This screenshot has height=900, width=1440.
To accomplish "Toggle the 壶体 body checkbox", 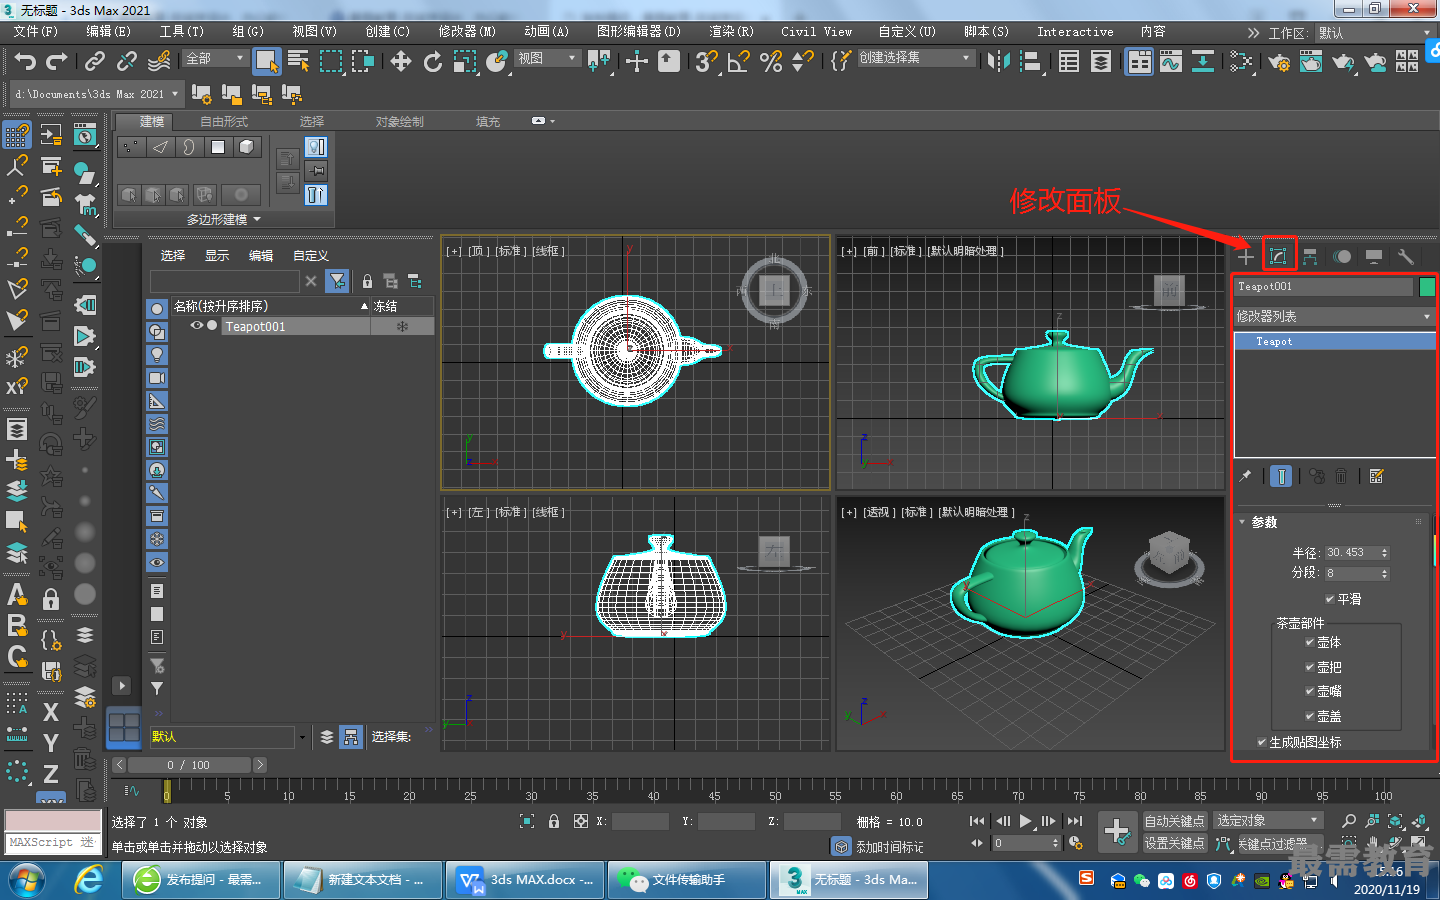I will coord(1310,642).
